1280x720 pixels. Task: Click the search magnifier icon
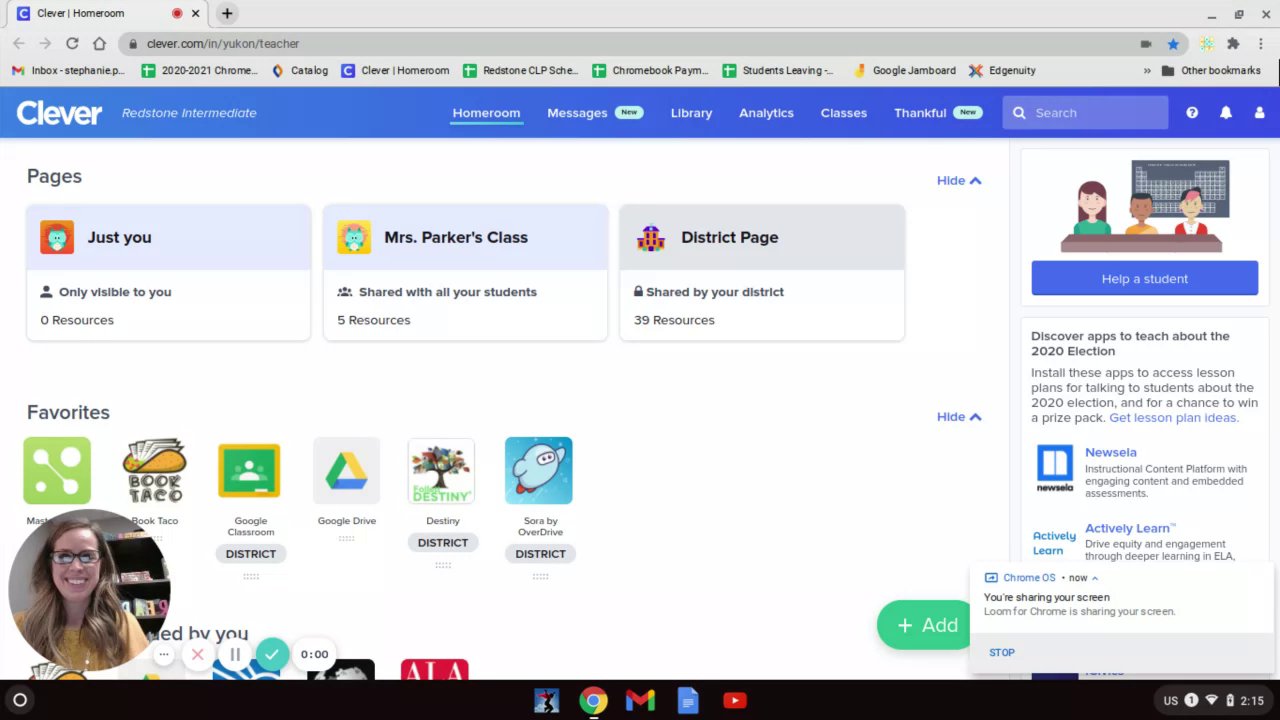pyautogui.click(x=1019, y=113)
